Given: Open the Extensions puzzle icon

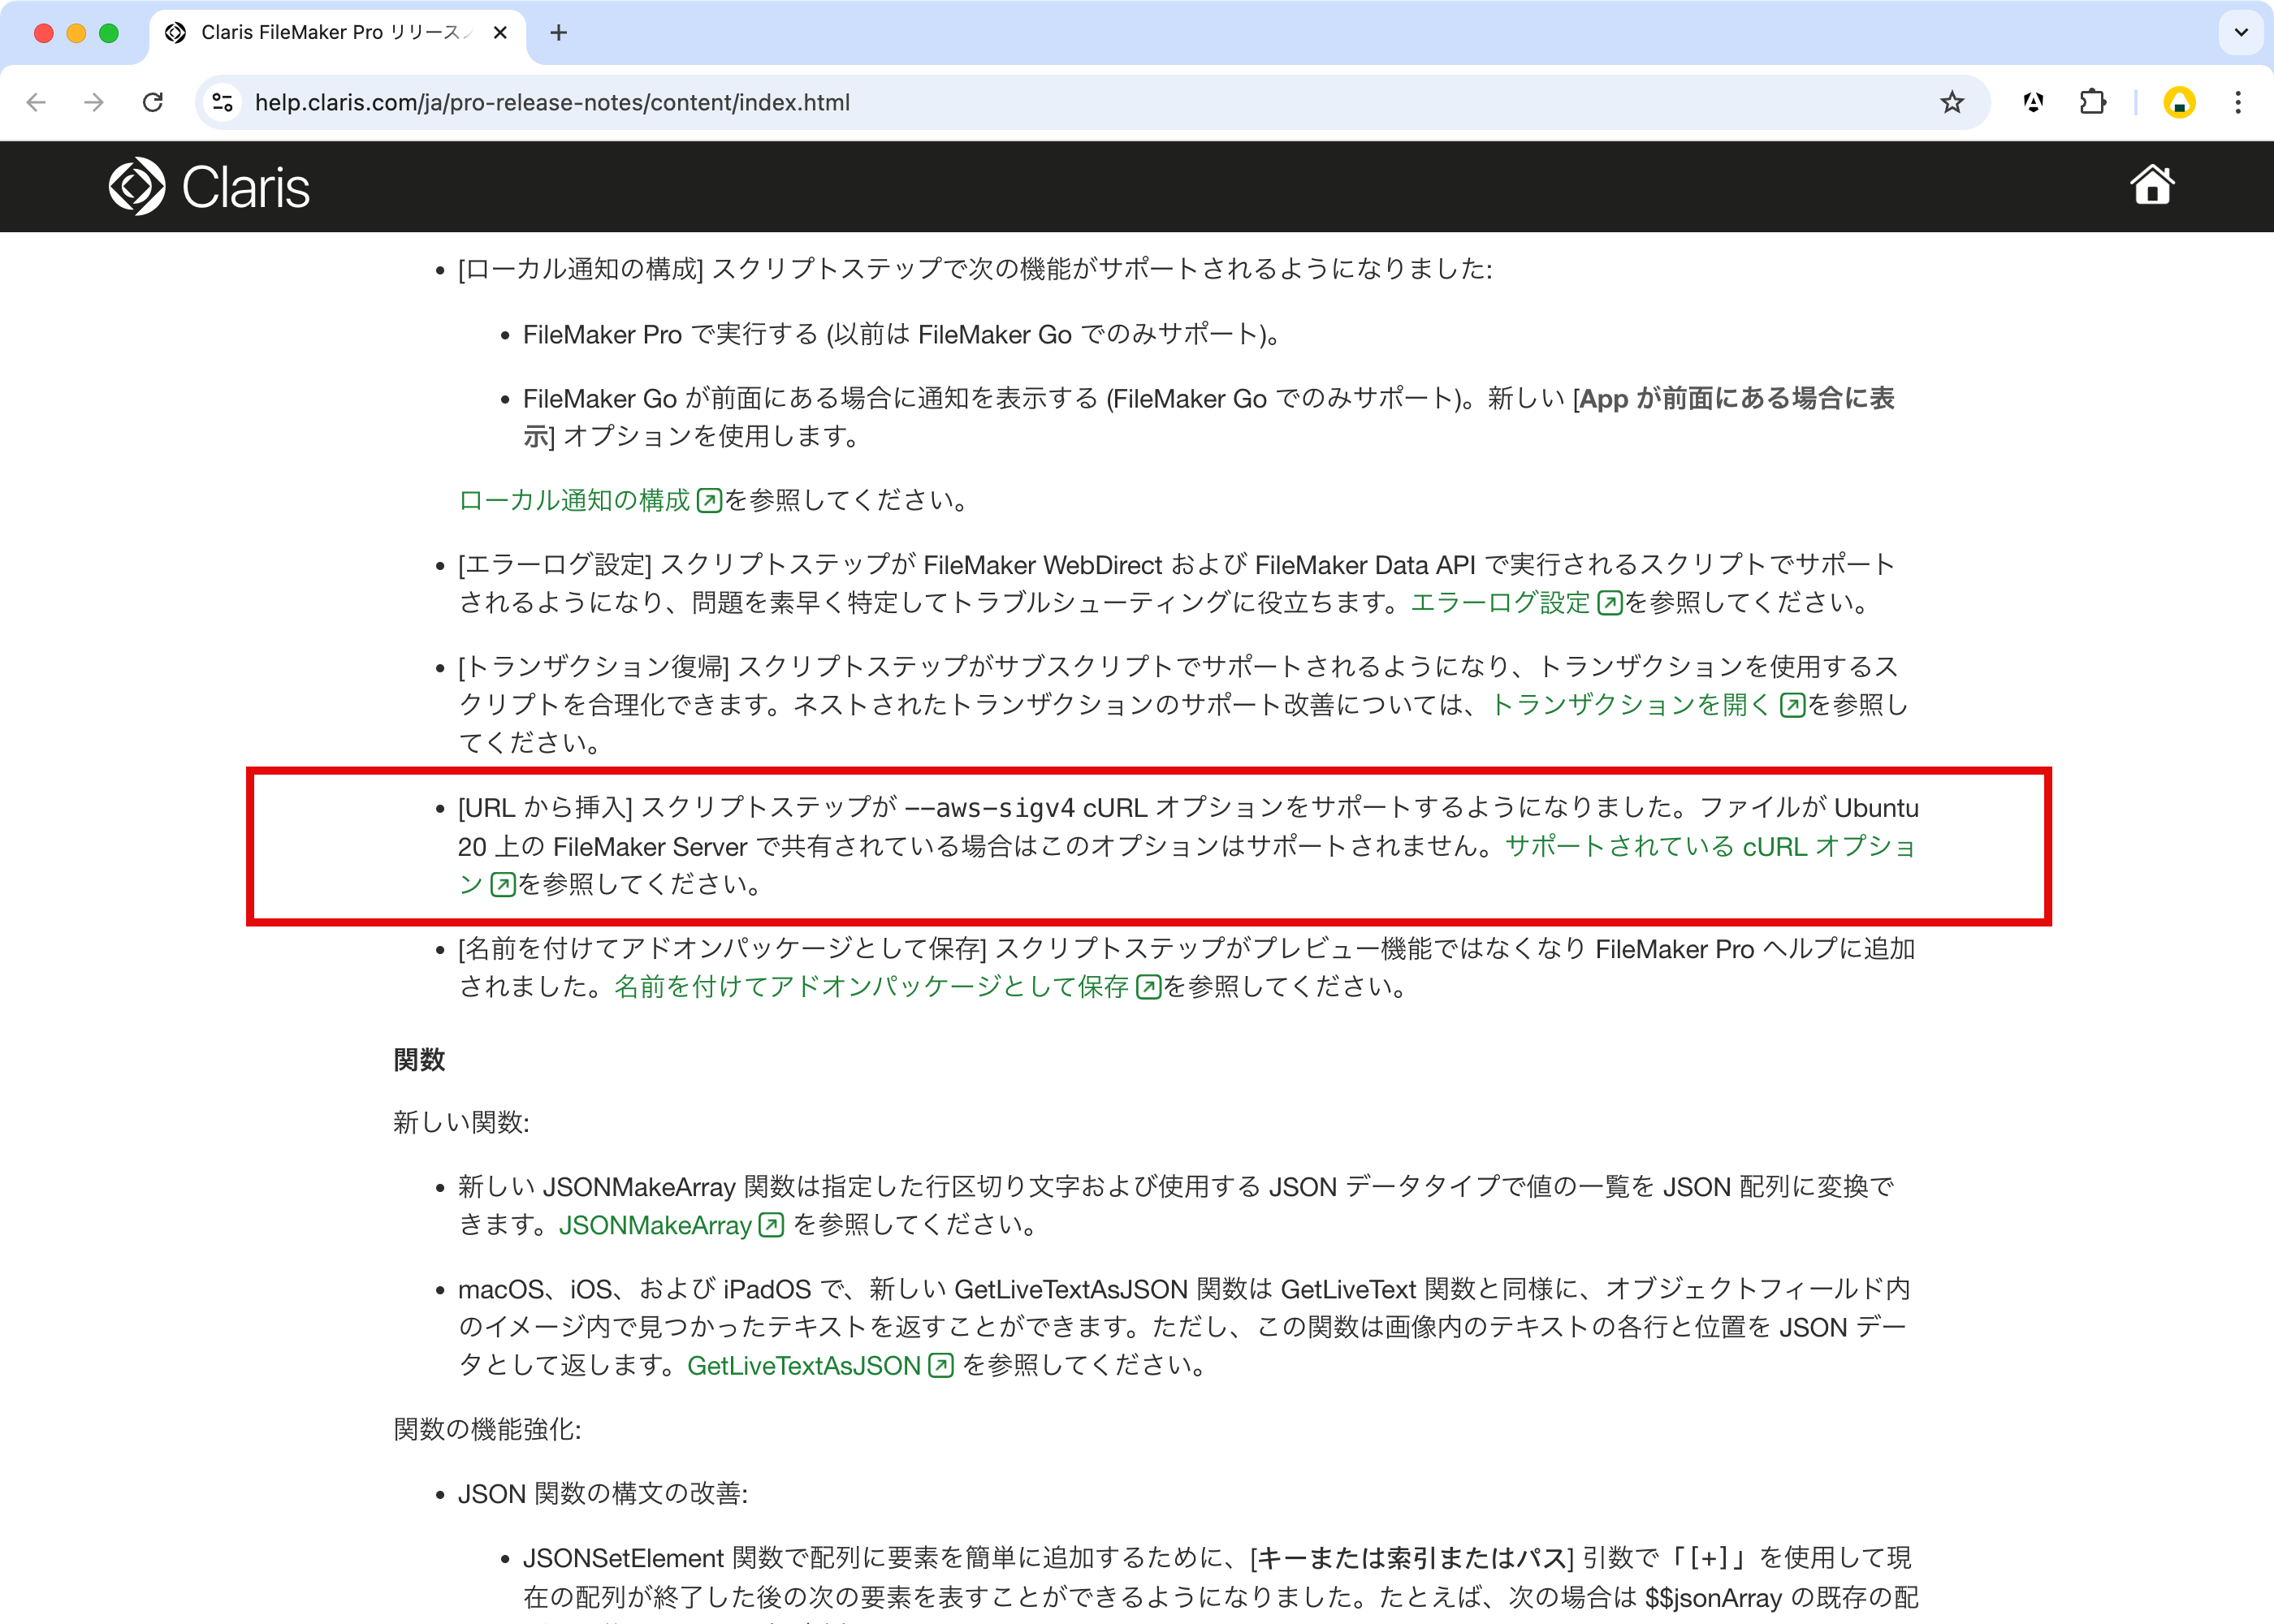Looking at the screenshot, I should click(2092, 102).
